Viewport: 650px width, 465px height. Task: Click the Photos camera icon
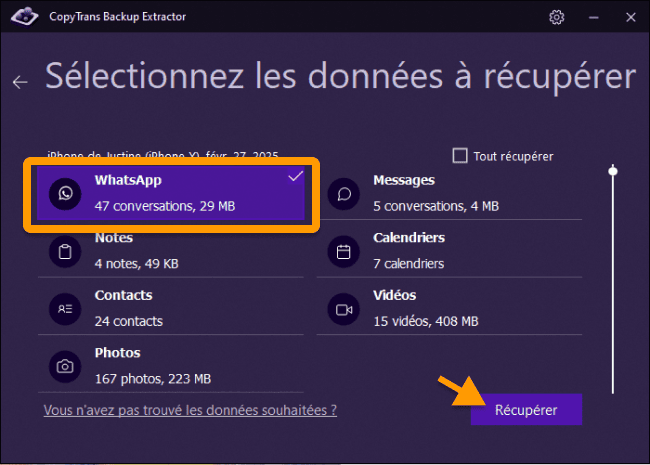pos(65,366)
